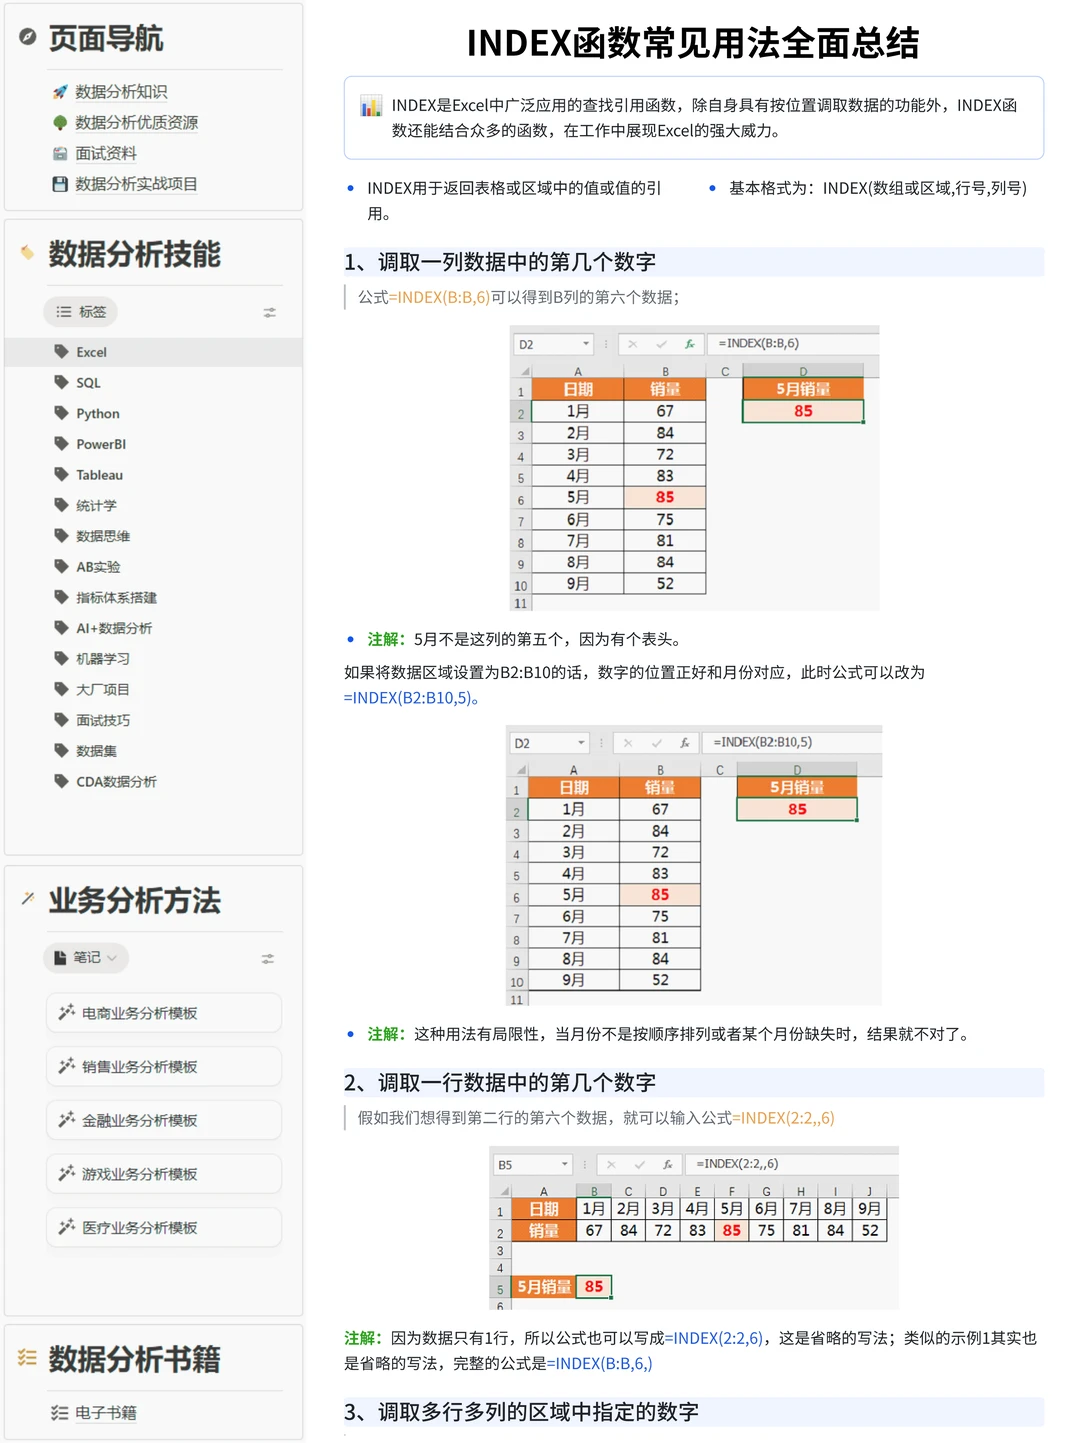
Task: Select the Excel tag in the sidebar
Action: point(91,351)
